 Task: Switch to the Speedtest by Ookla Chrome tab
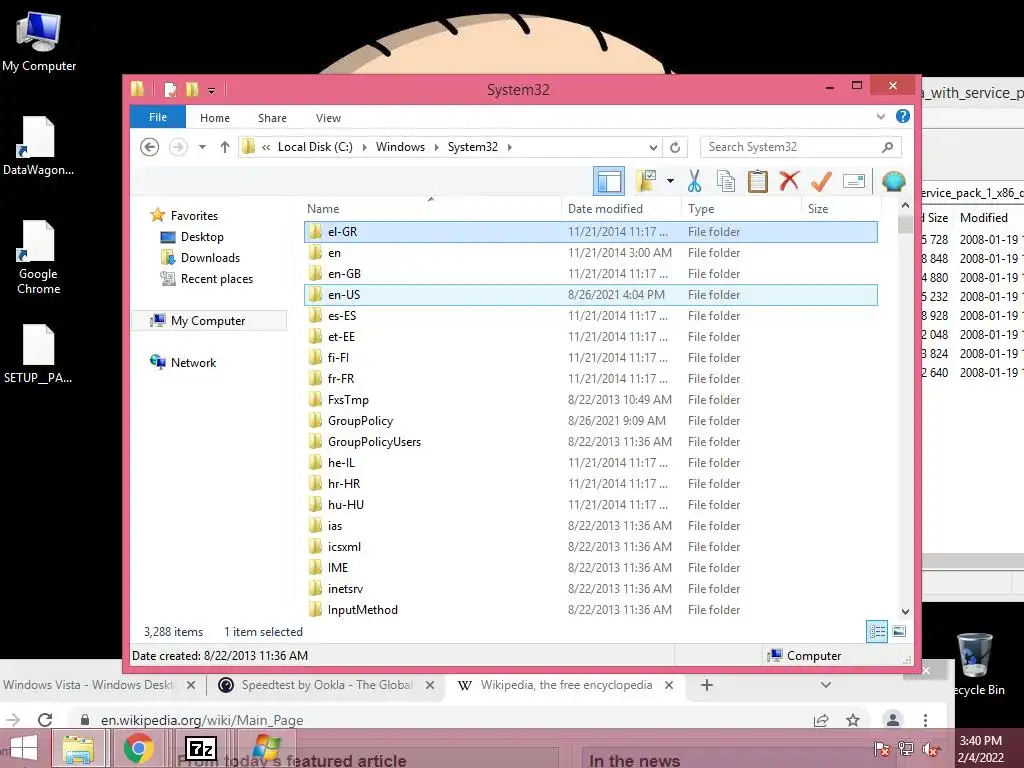(327, 685)
